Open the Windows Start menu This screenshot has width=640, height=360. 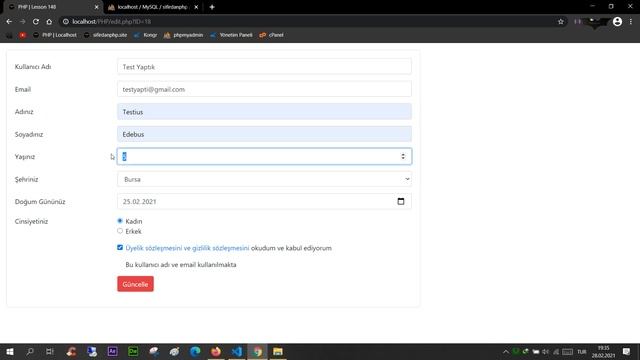pyautogui.click(x=9, y=351)
